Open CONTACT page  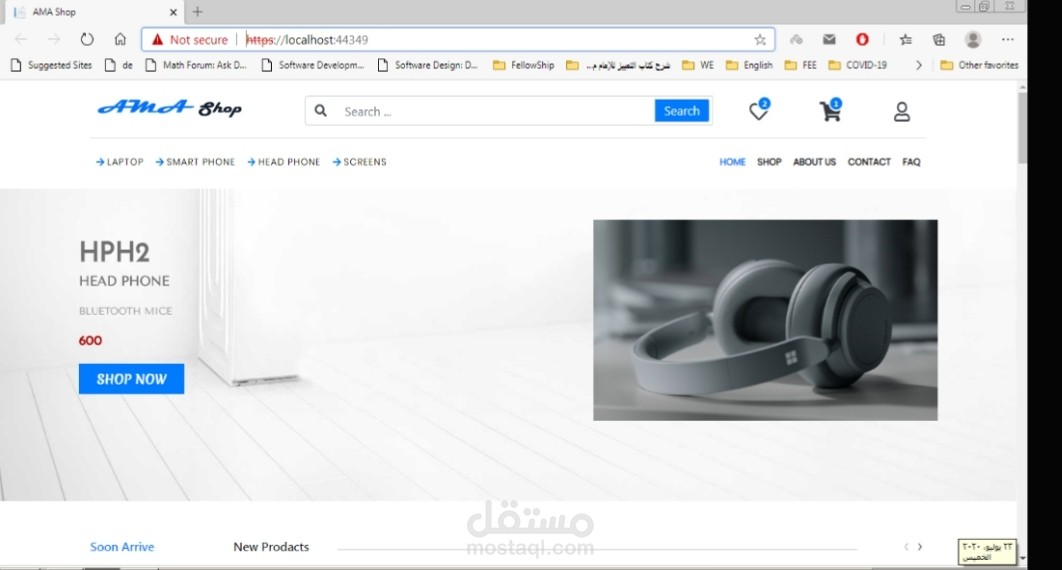pos(869,162)
